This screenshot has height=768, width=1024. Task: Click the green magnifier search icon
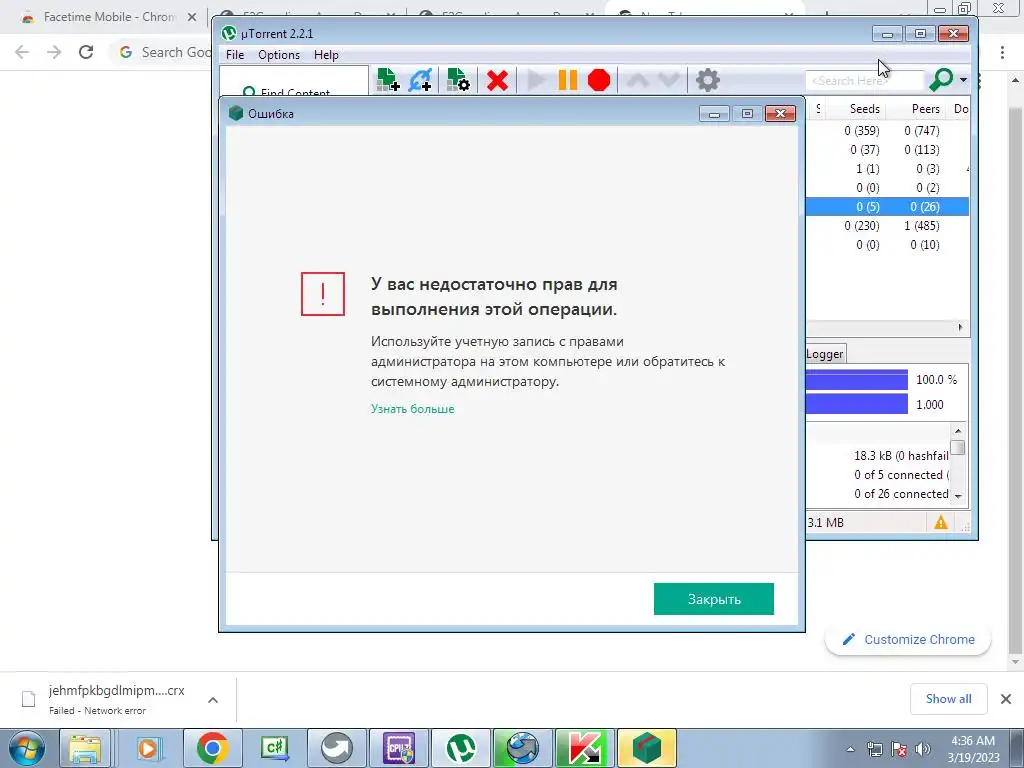coord(941,80)
